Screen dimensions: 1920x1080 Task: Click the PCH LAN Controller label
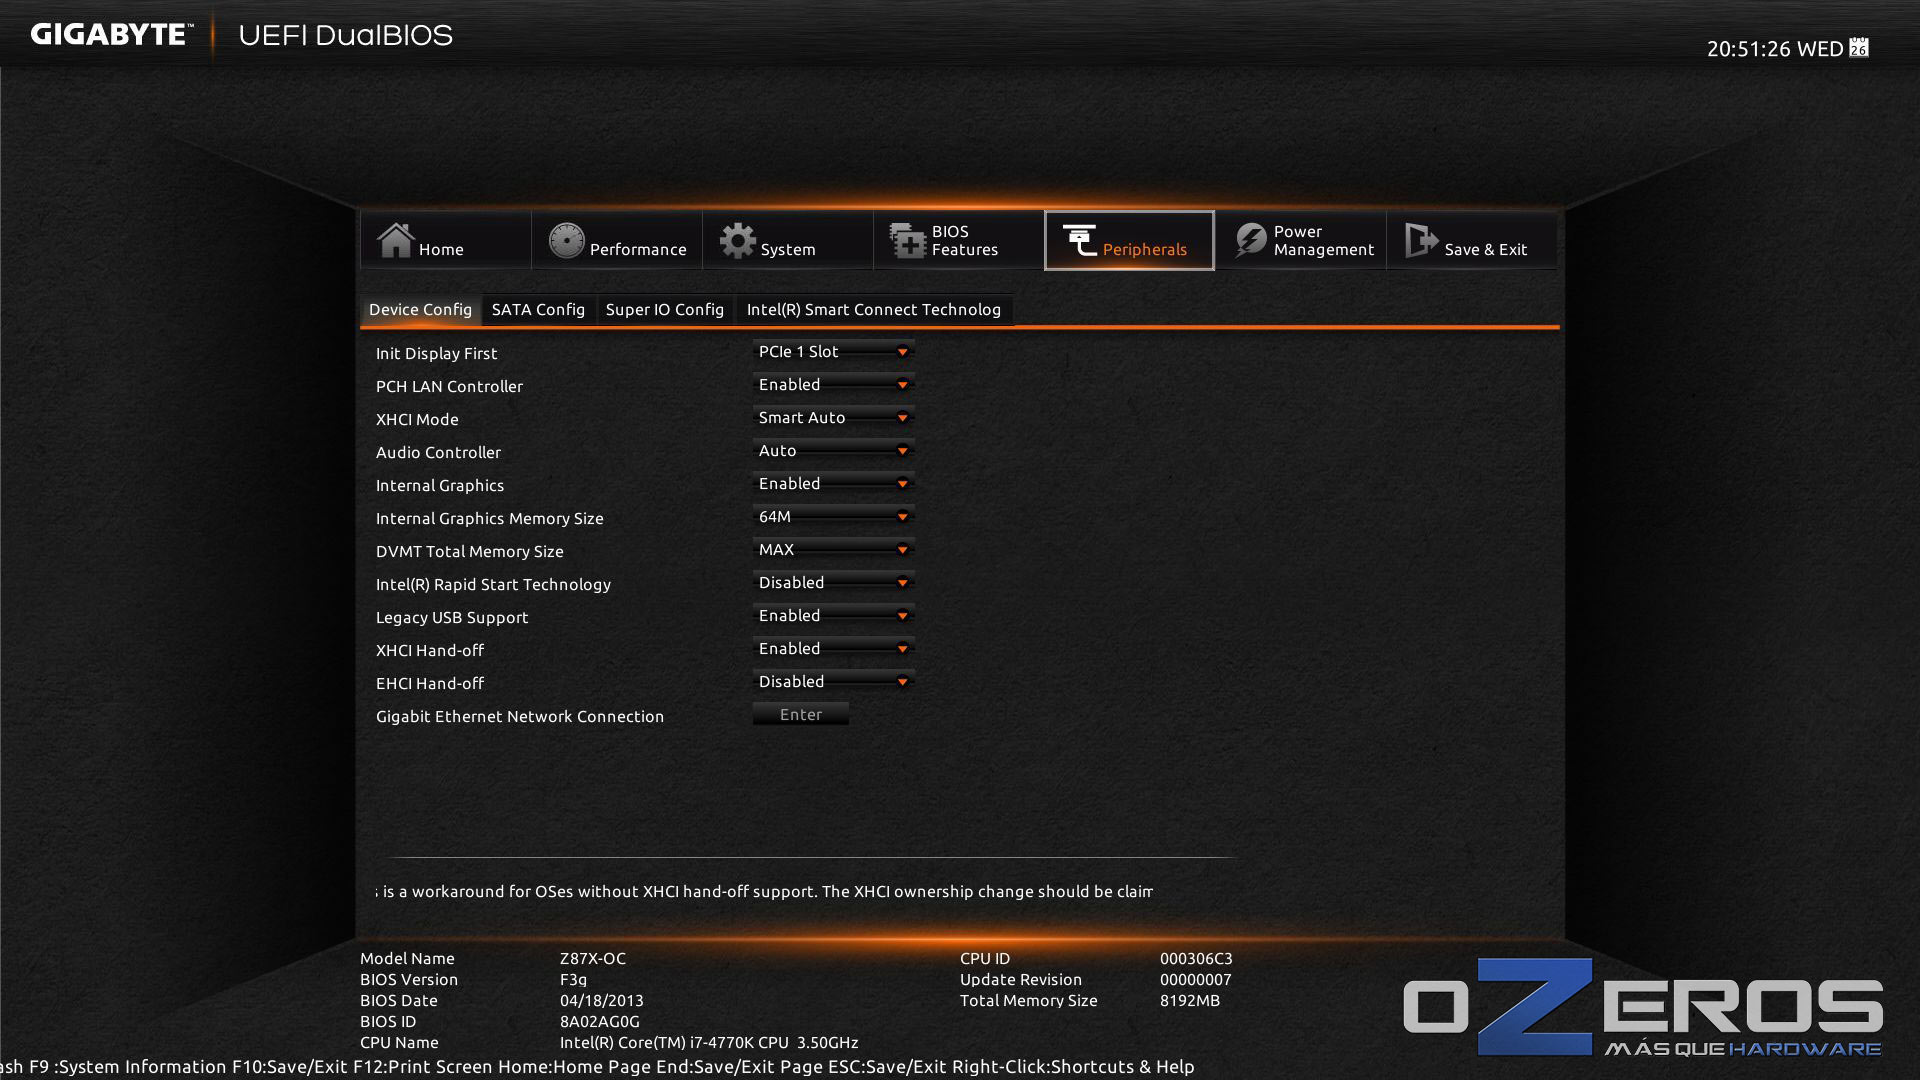[x=449, y=386]
